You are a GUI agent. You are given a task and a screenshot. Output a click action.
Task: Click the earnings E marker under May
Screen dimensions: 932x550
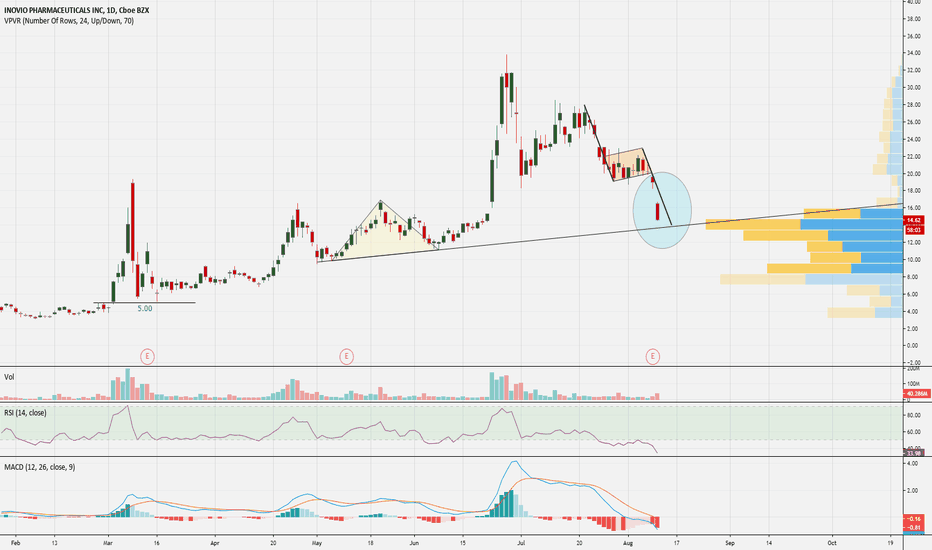(x=347, y=357)
